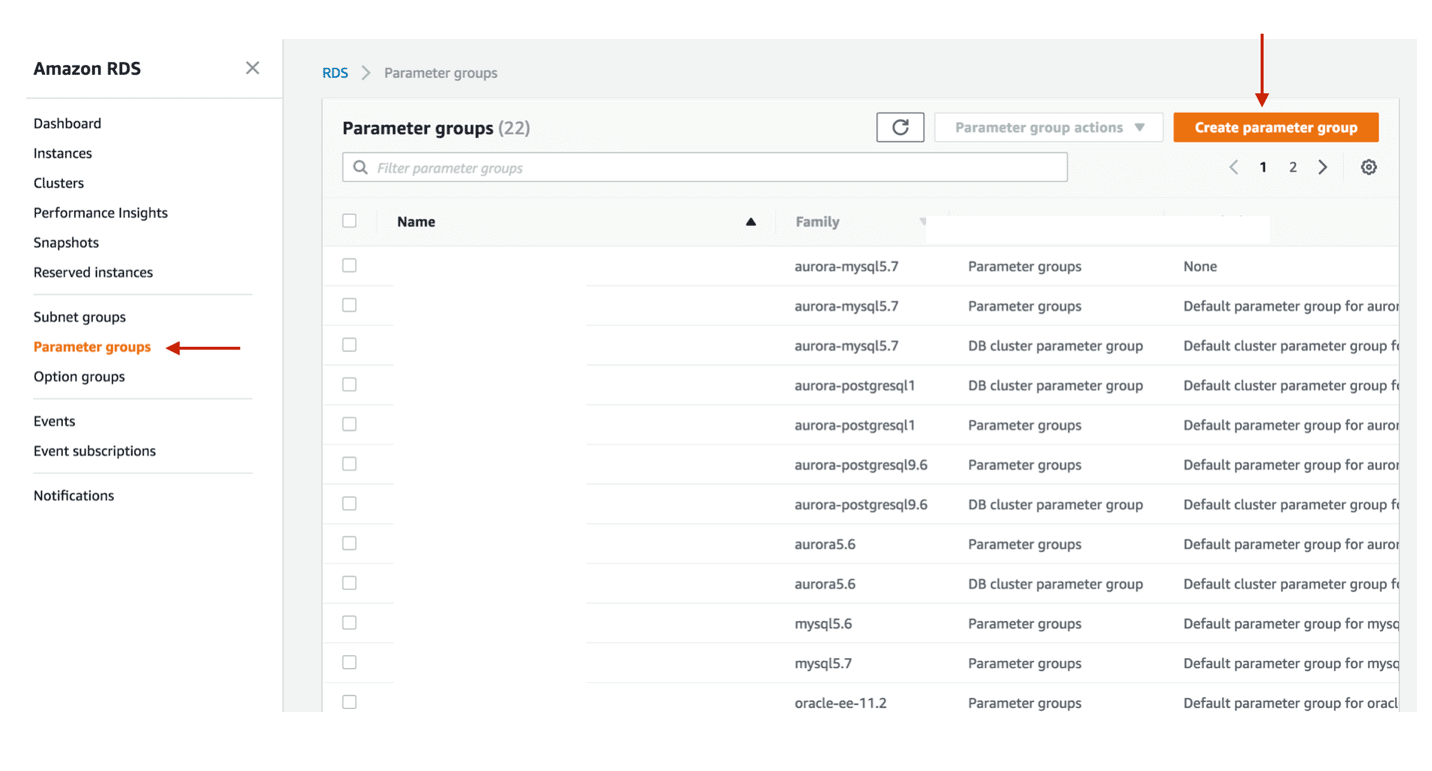1432x771 pixels.
Task: Click the mysql5.7 family cell
Action: pos(823,663)
